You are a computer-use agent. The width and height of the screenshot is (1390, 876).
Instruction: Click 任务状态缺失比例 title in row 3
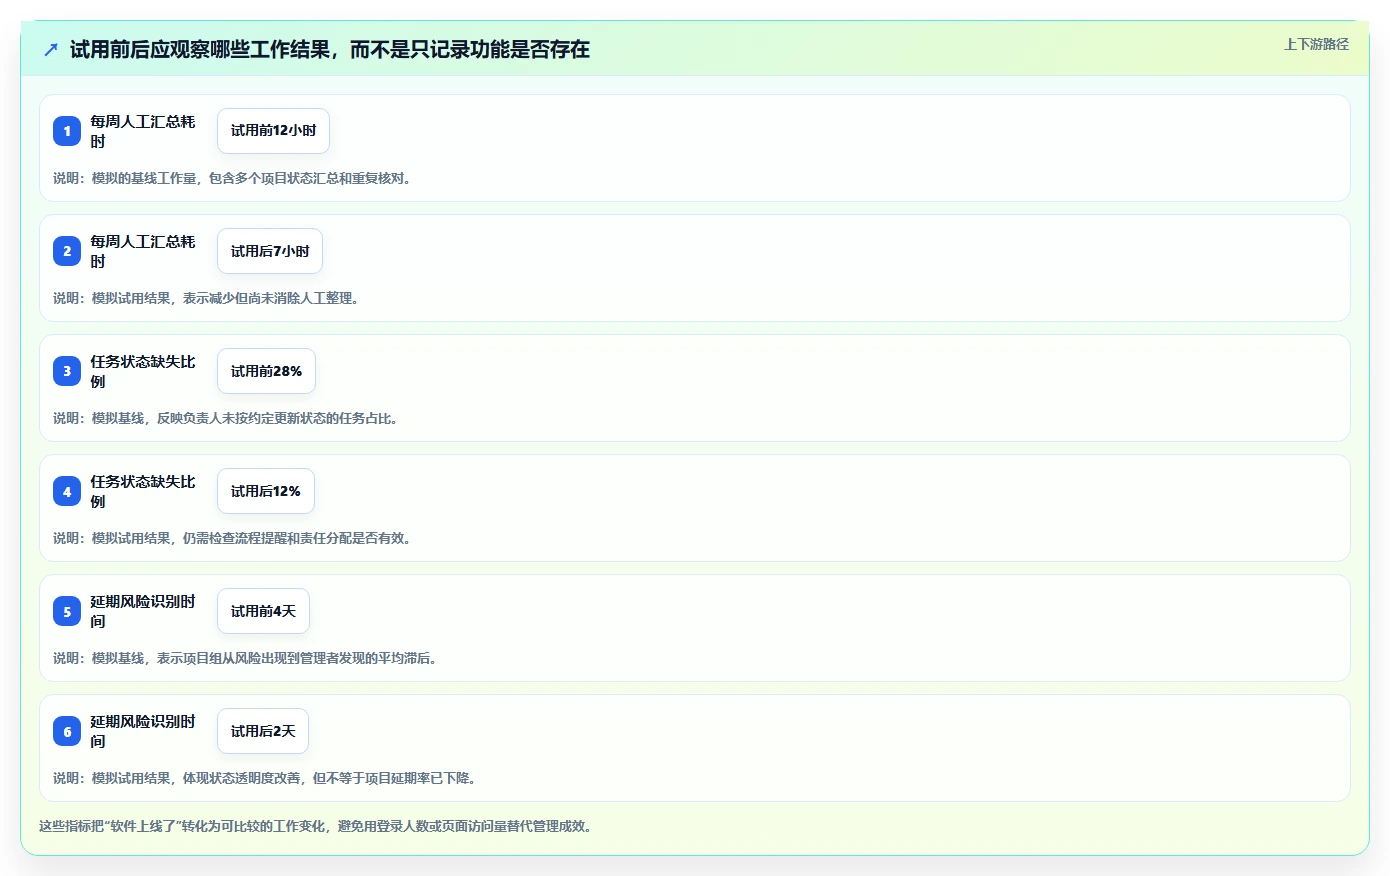pos(143,371)
